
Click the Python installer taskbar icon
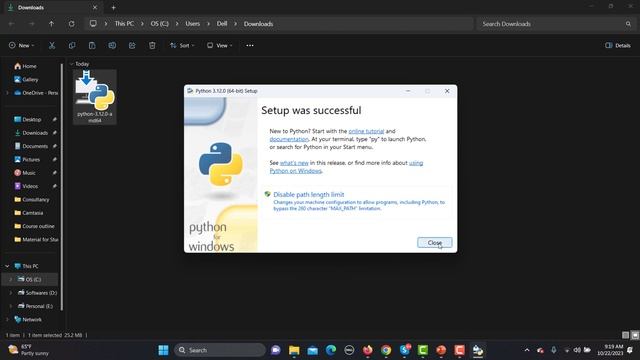[478, 350]
